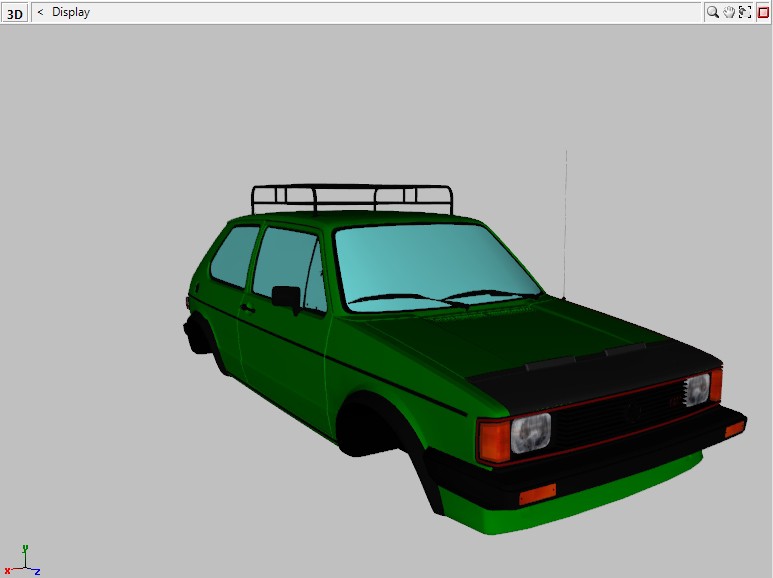773x578 pixels.
Task: Pick the black hood bra cover
Action: coord(590,370)
